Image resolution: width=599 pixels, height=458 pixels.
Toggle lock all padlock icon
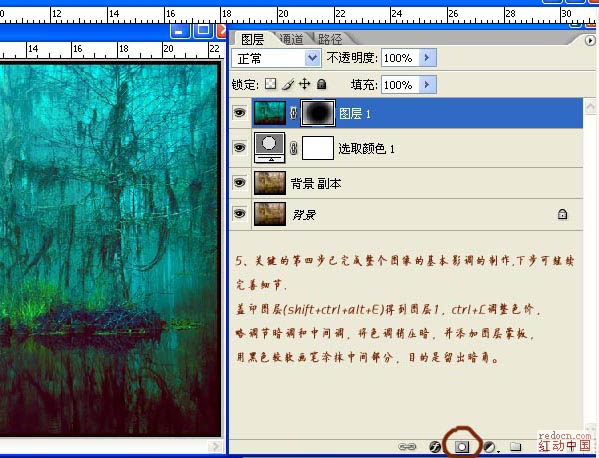(322, 84)
